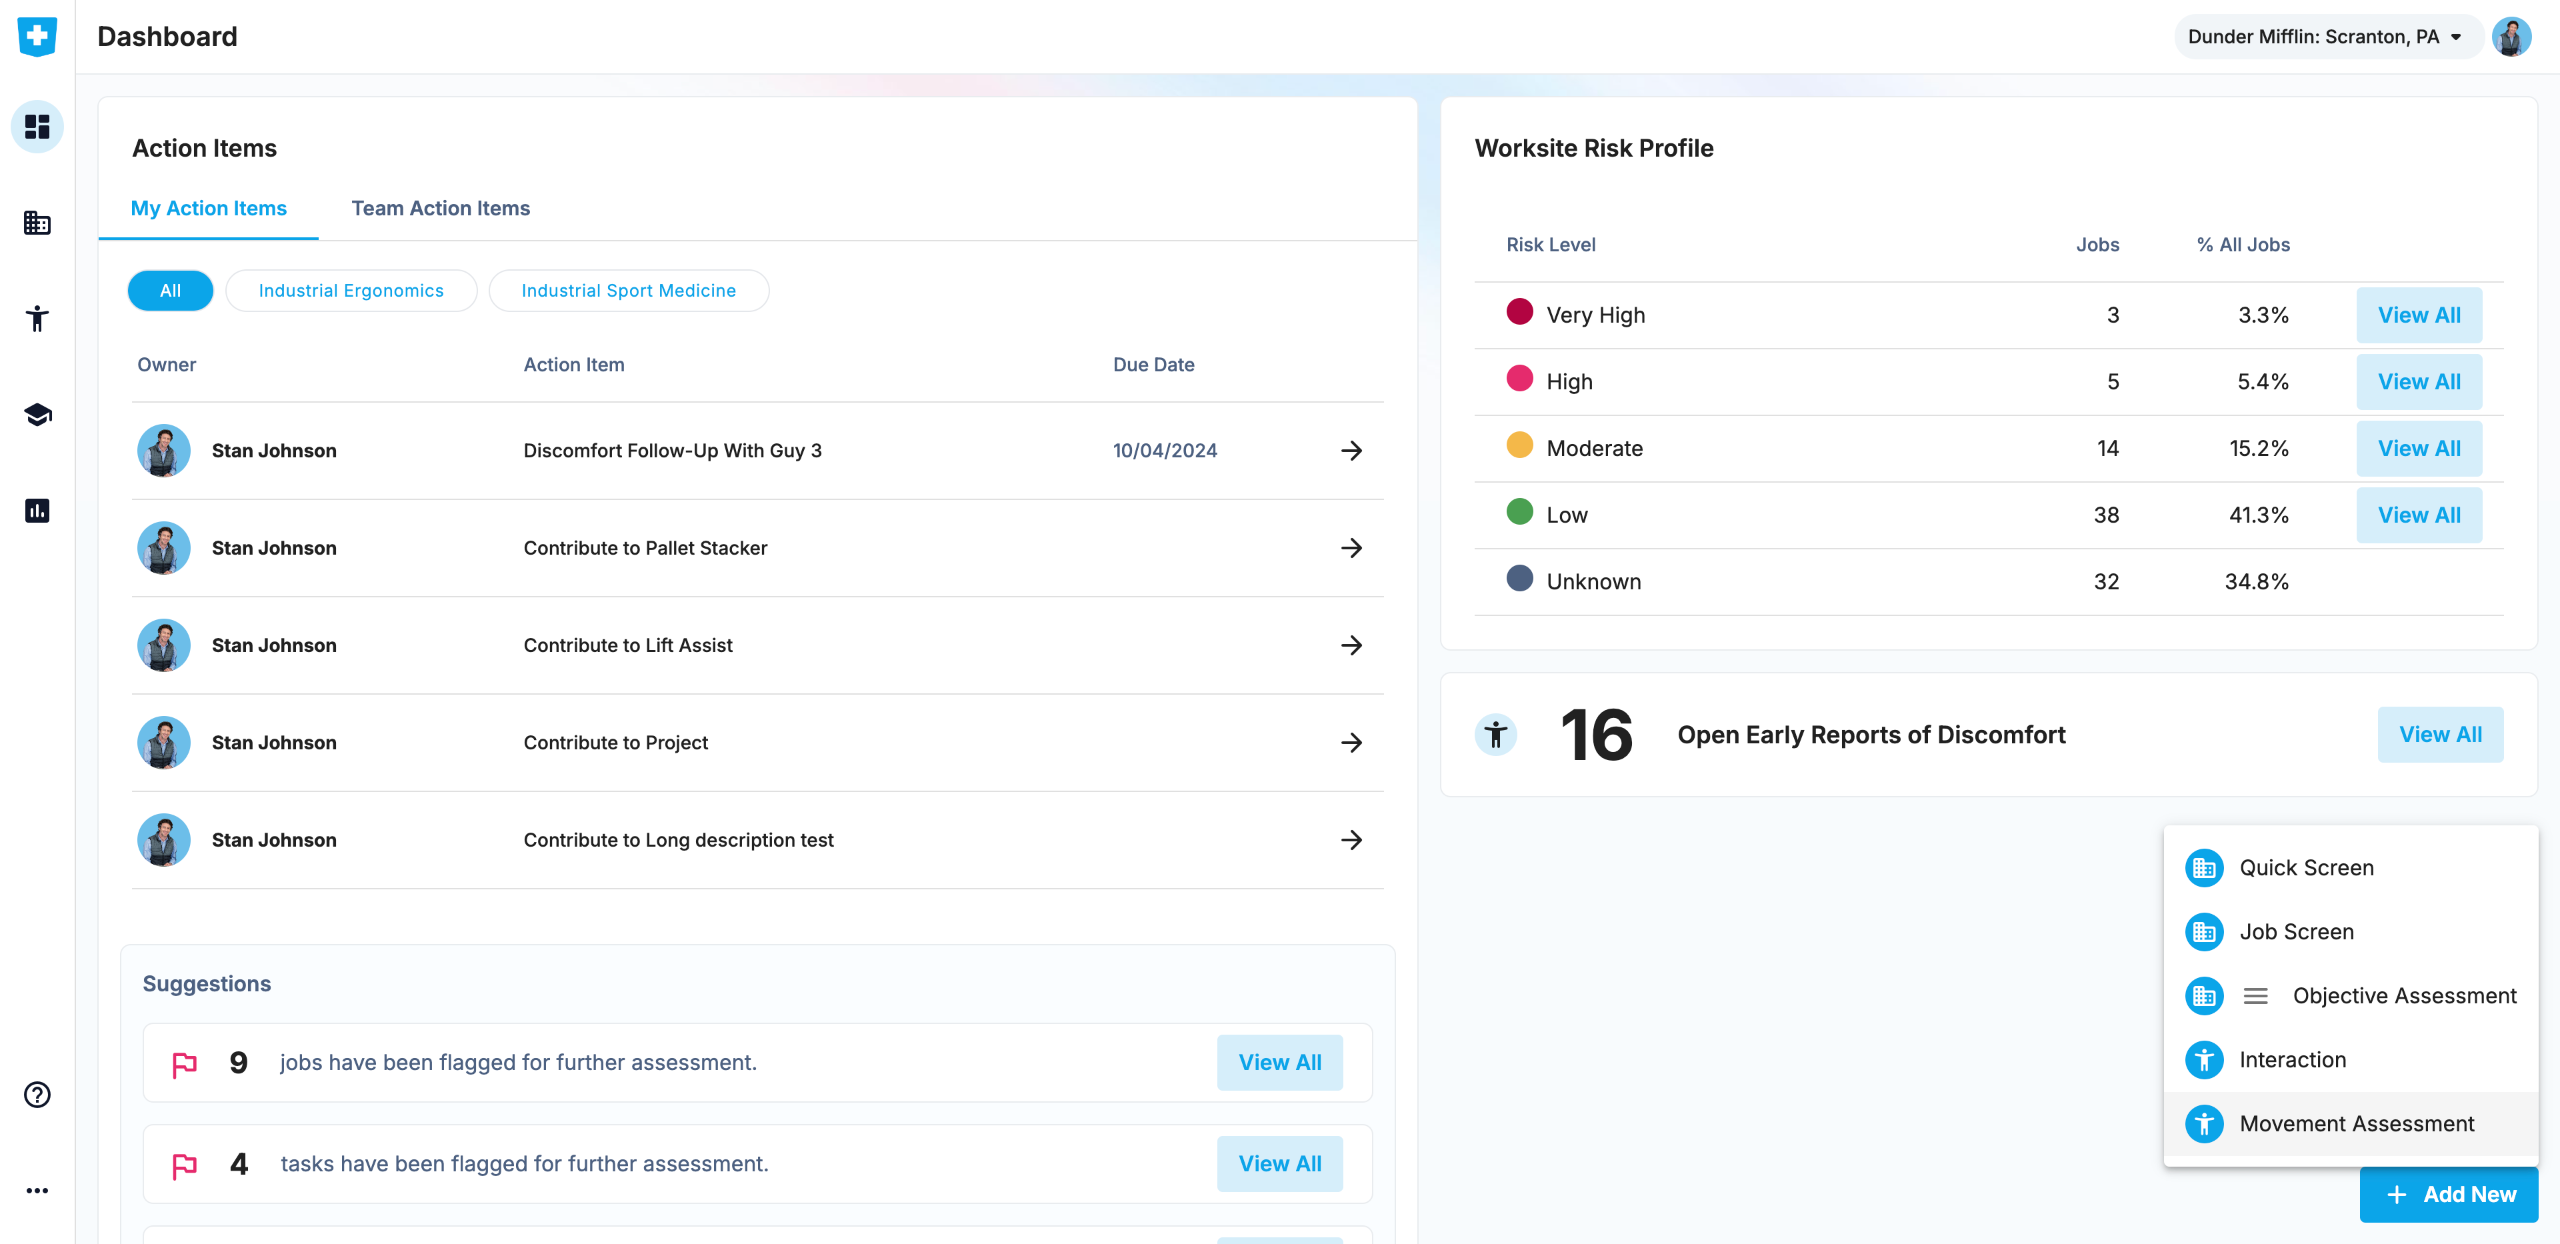Open arrow for Contribute to Pallet Stacker
The width and height of the screenshot is (2560, 1244).
click(1351, 548)
